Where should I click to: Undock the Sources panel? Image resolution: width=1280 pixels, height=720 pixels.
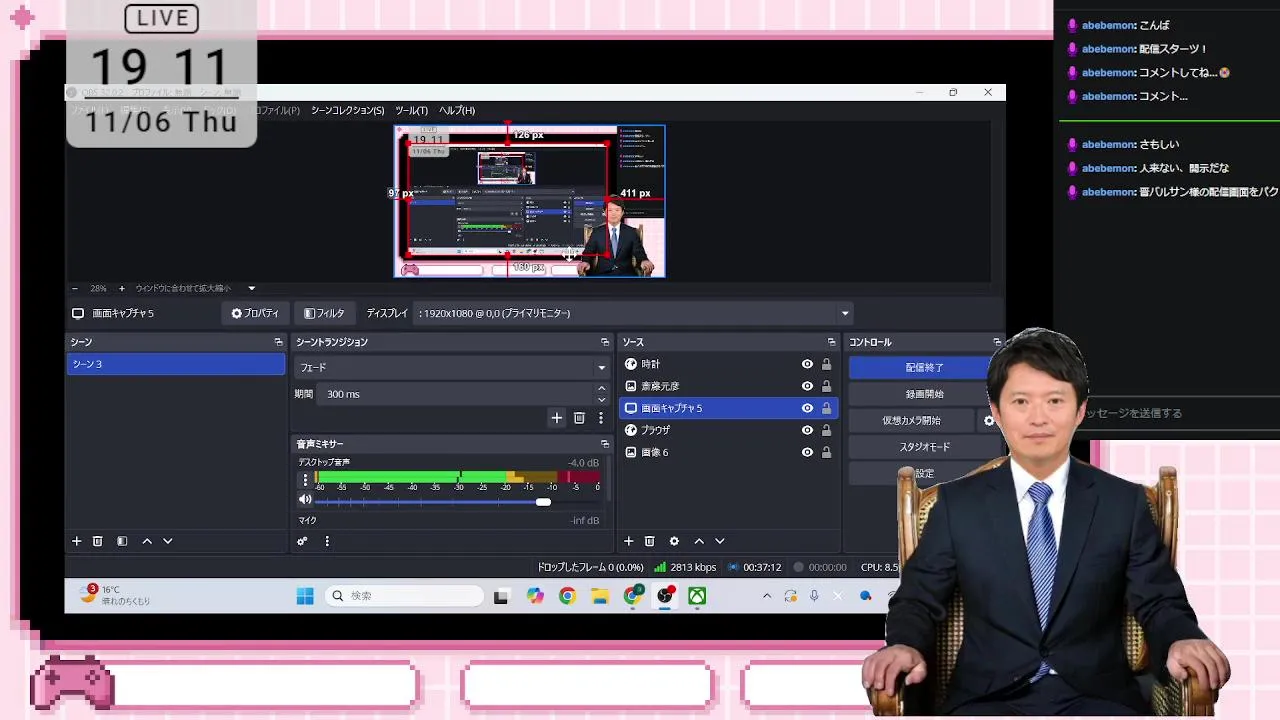click(831, 342)
